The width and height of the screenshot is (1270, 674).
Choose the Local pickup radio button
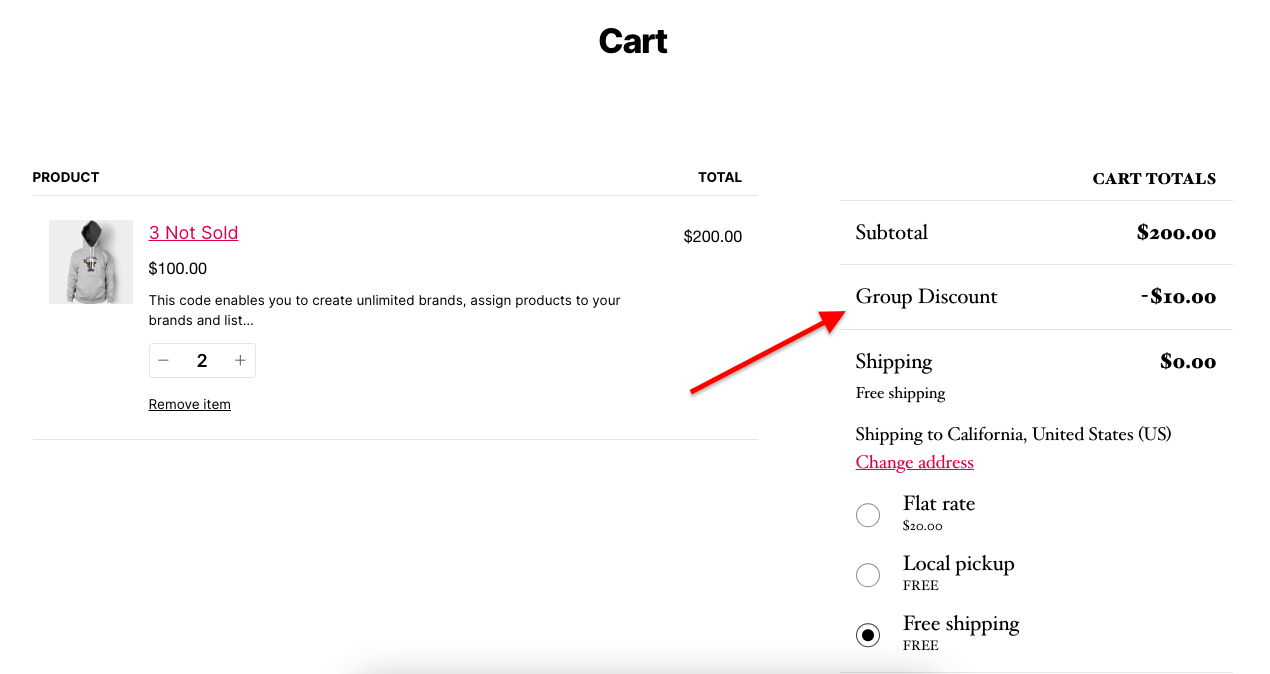click(x=868, y=575)
